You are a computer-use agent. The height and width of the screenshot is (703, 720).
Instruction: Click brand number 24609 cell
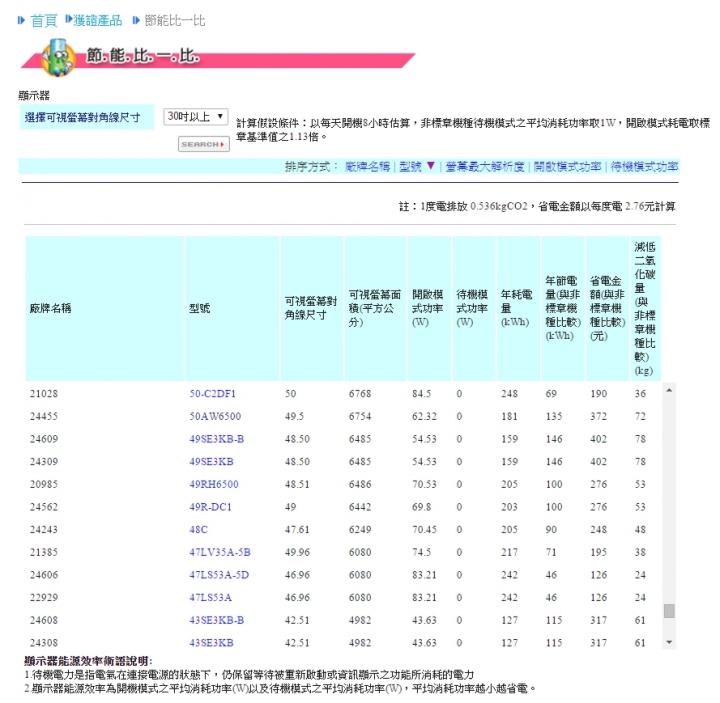tap(44, 439)
